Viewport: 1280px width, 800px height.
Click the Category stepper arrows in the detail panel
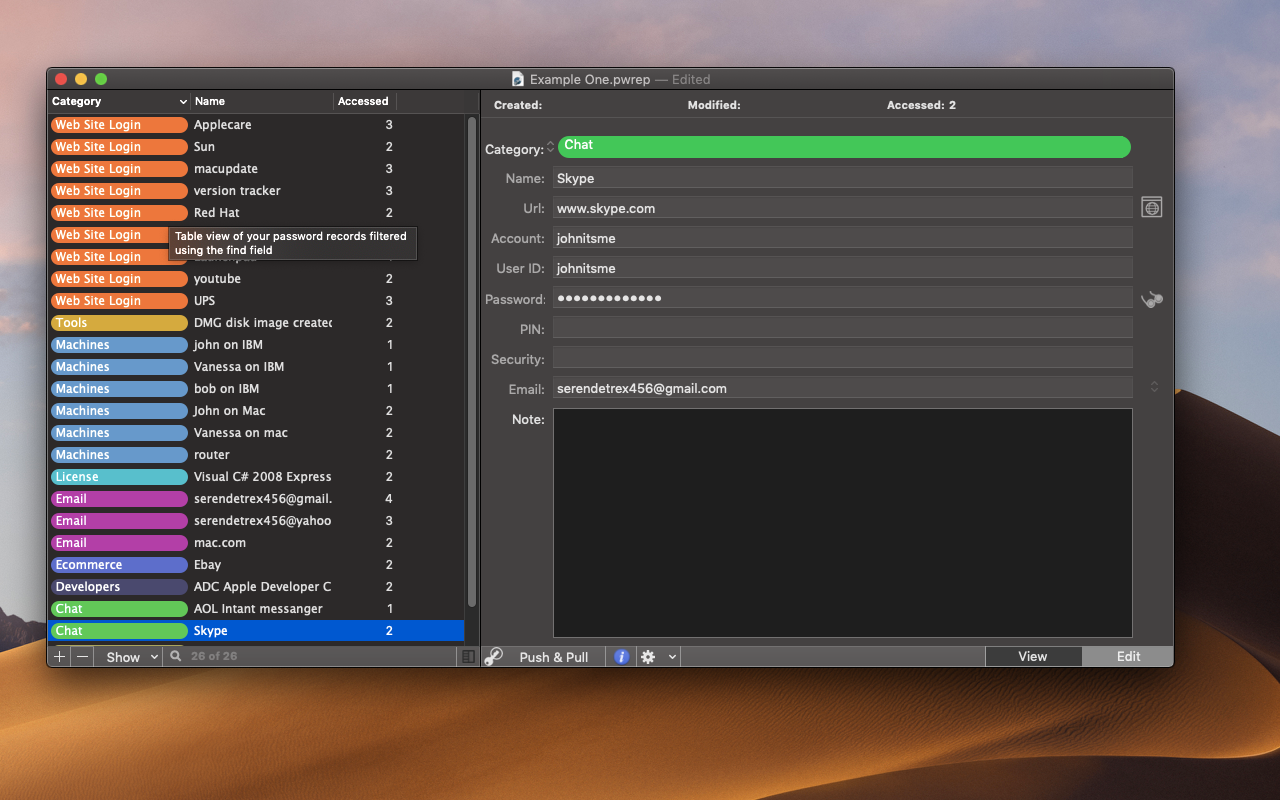550,148
